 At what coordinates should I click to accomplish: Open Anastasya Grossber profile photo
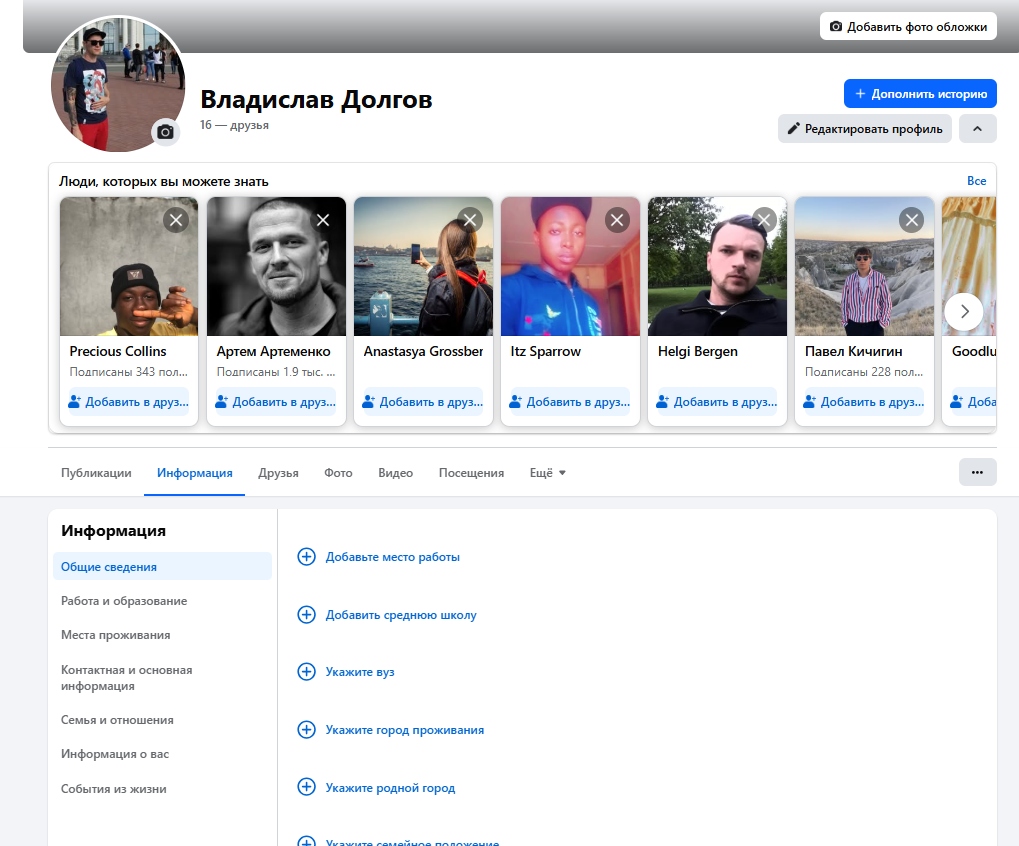[x=423, y=266]
